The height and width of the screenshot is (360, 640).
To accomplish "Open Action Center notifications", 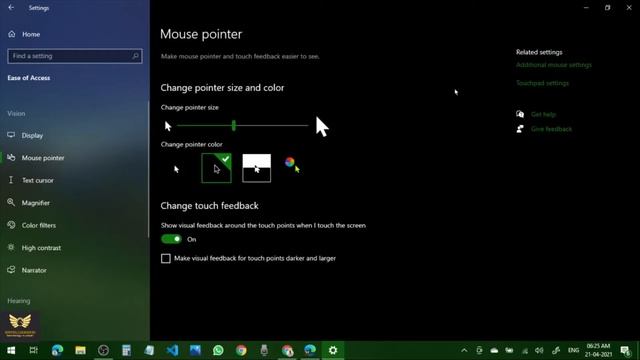I will 625,350.
